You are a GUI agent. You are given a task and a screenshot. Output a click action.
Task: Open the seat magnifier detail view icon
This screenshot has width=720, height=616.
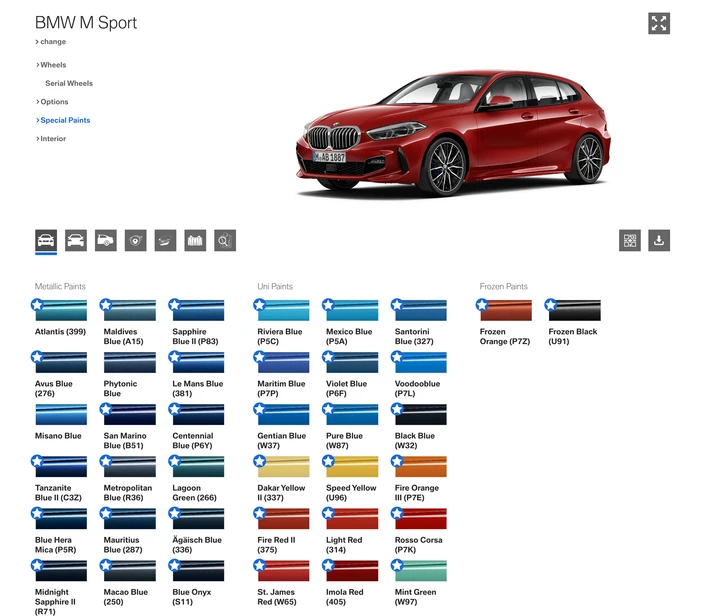[x=225, y=240]
